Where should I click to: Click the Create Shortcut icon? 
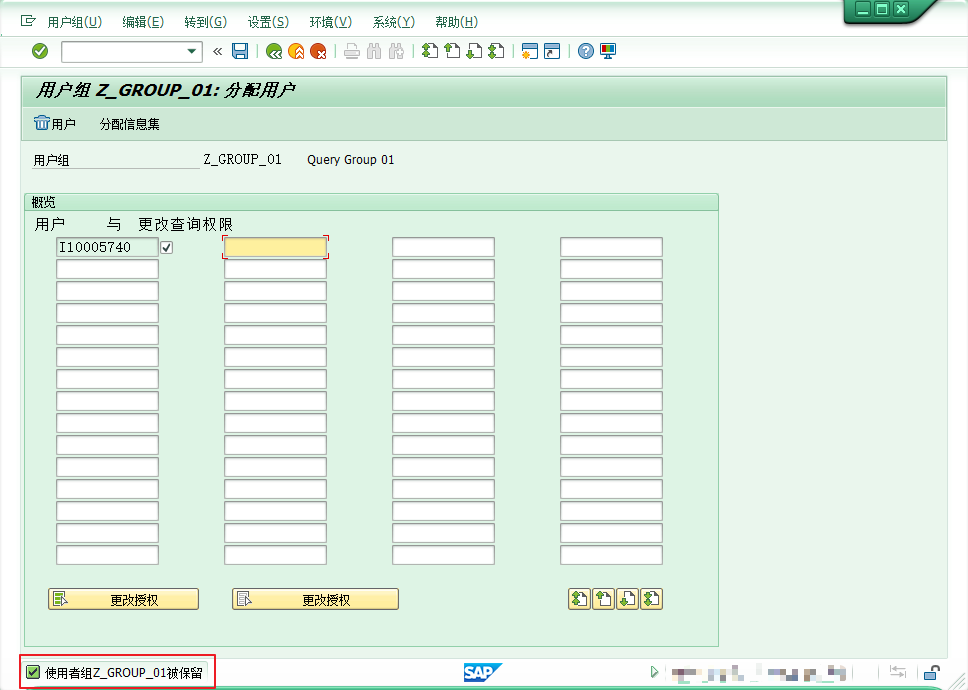(x=552, y=51)
